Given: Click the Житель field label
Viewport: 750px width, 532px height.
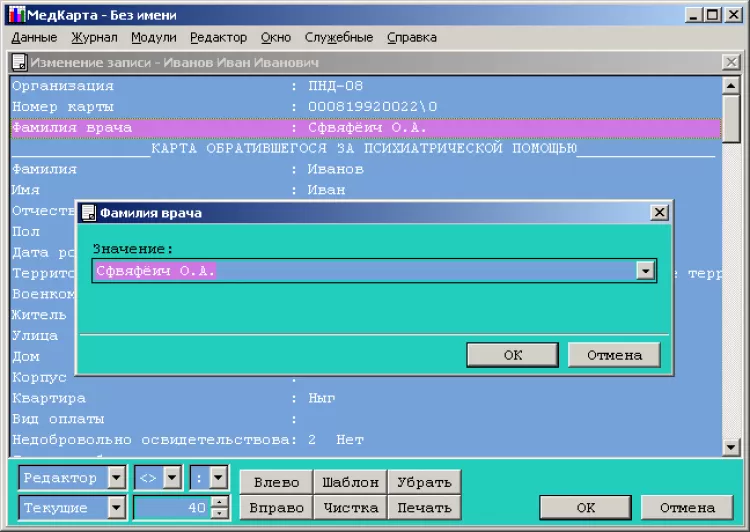Looking at the screenshot, I should coord(39,315).
